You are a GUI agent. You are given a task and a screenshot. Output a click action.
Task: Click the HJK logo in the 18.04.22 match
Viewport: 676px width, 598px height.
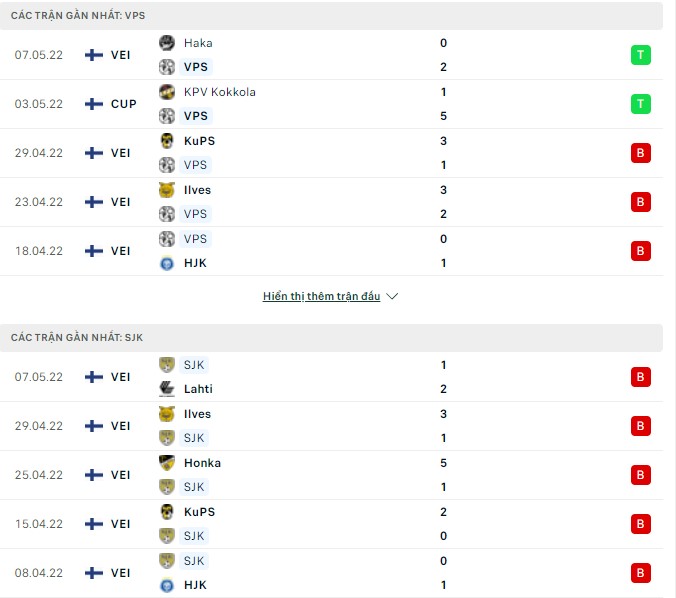tap(167, 263)
